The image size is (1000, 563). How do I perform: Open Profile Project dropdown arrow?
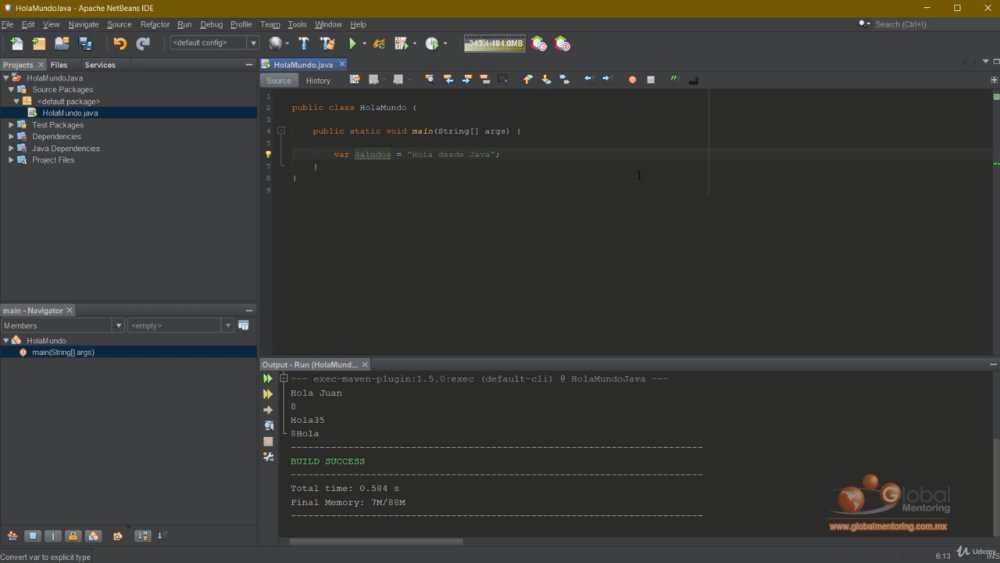pyautogui.click(x=445, y=43)
